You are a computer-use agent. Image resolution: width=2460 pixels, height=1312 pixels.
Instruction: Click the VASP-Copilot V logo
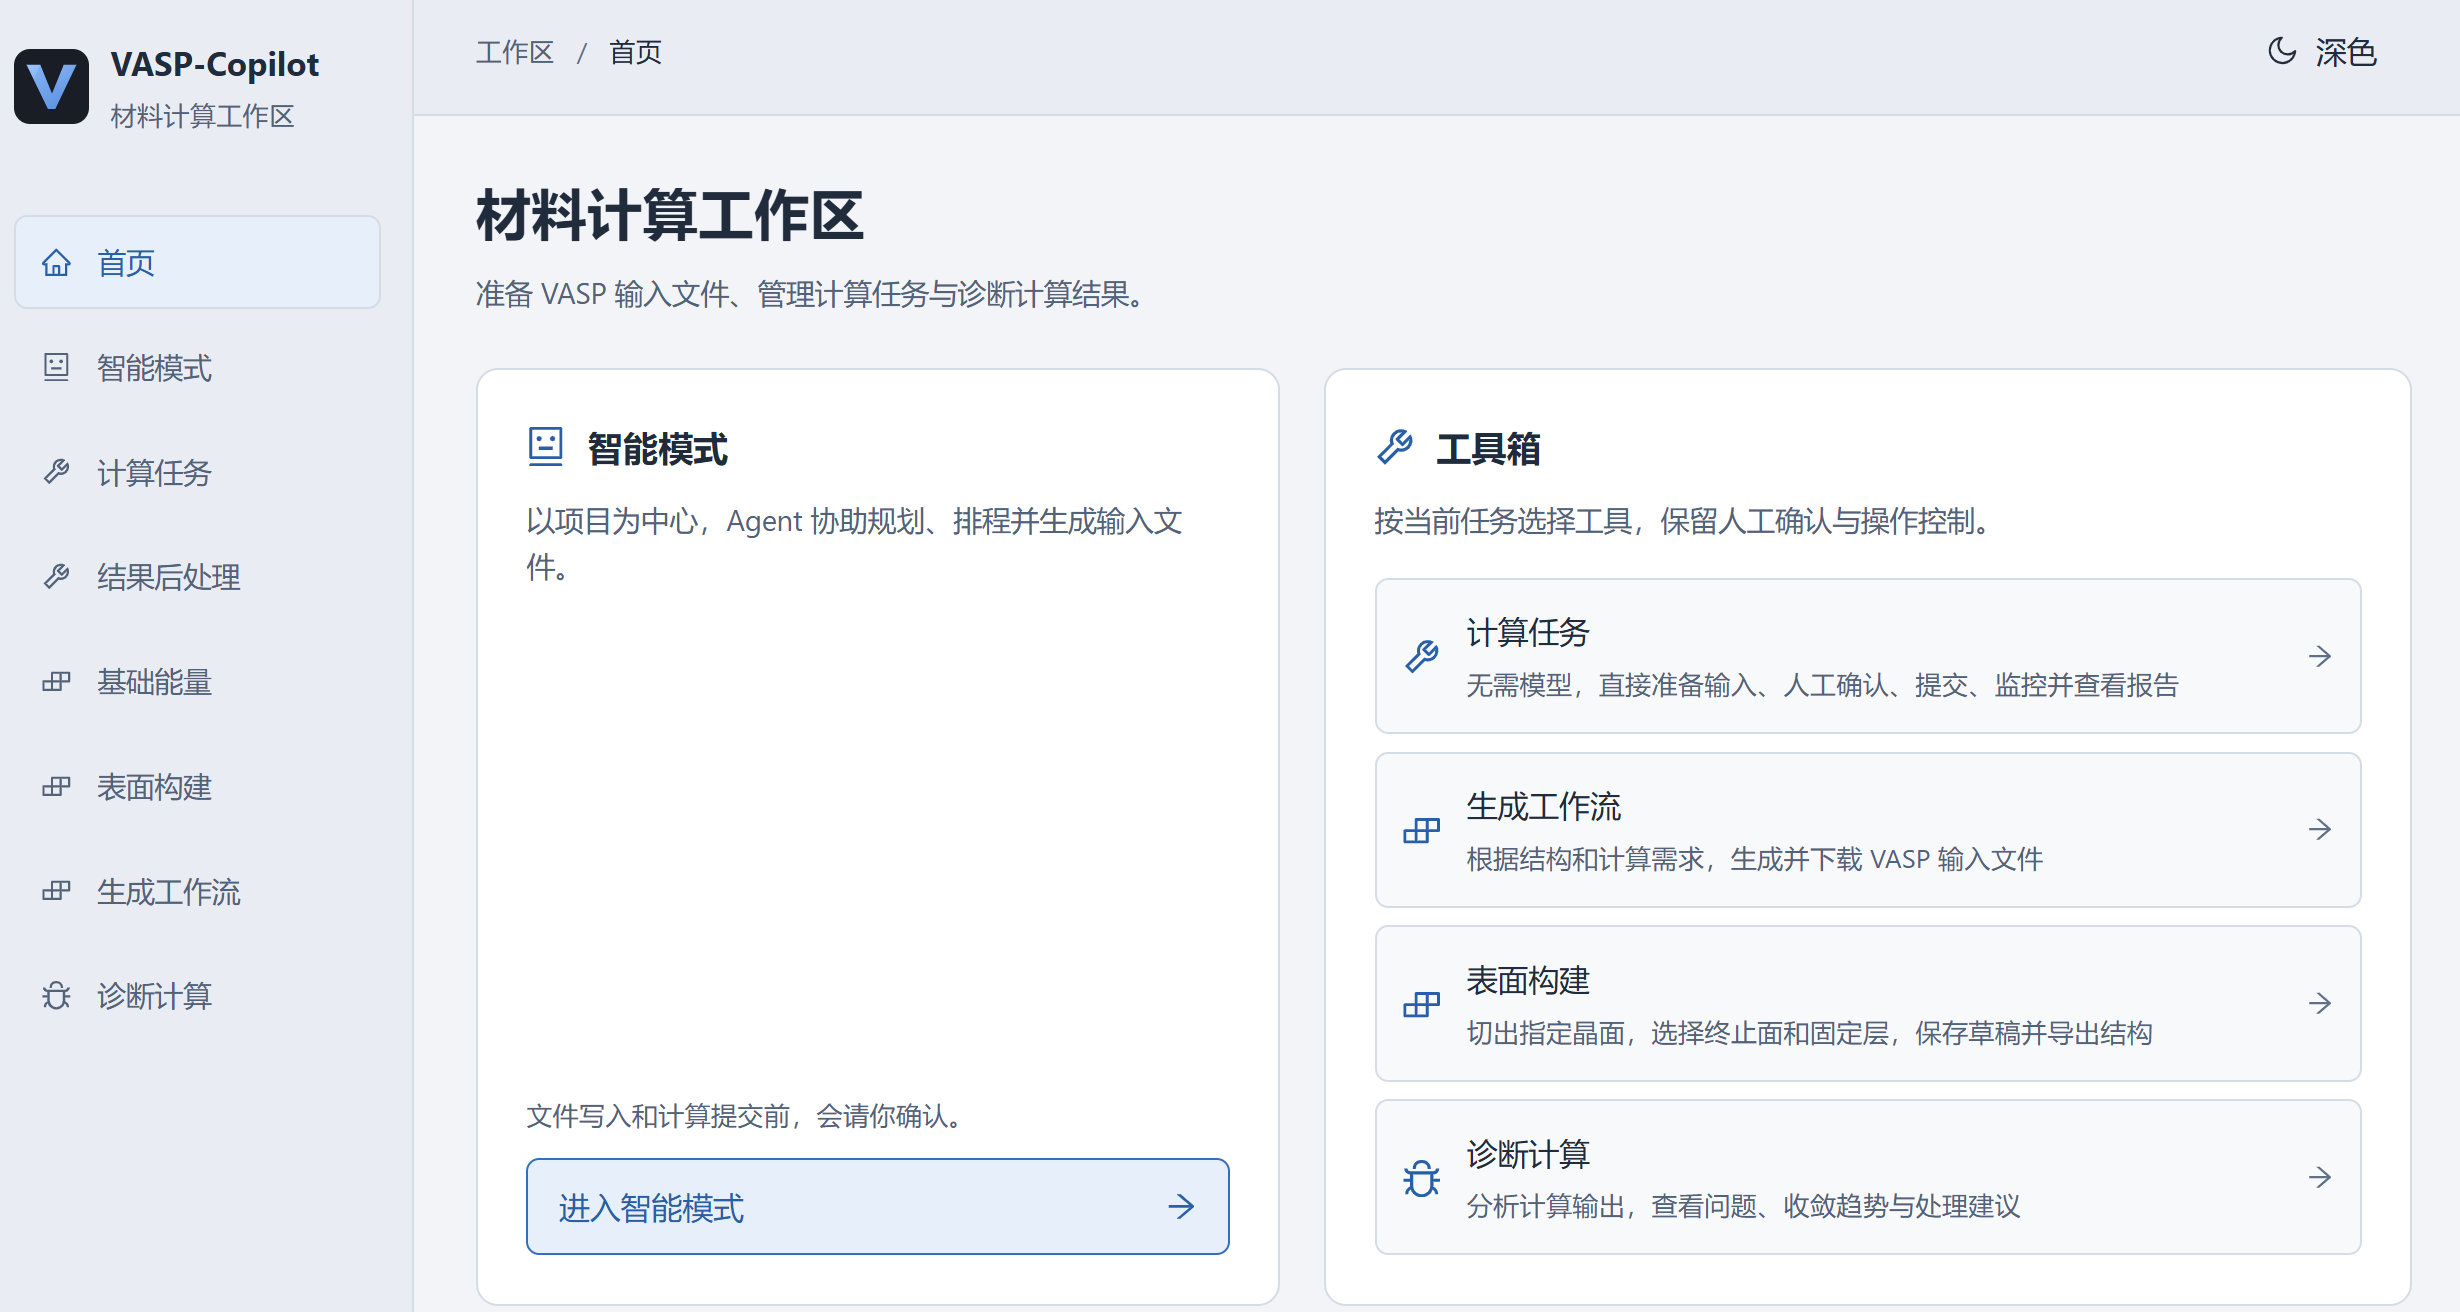(x=51, y=87)
